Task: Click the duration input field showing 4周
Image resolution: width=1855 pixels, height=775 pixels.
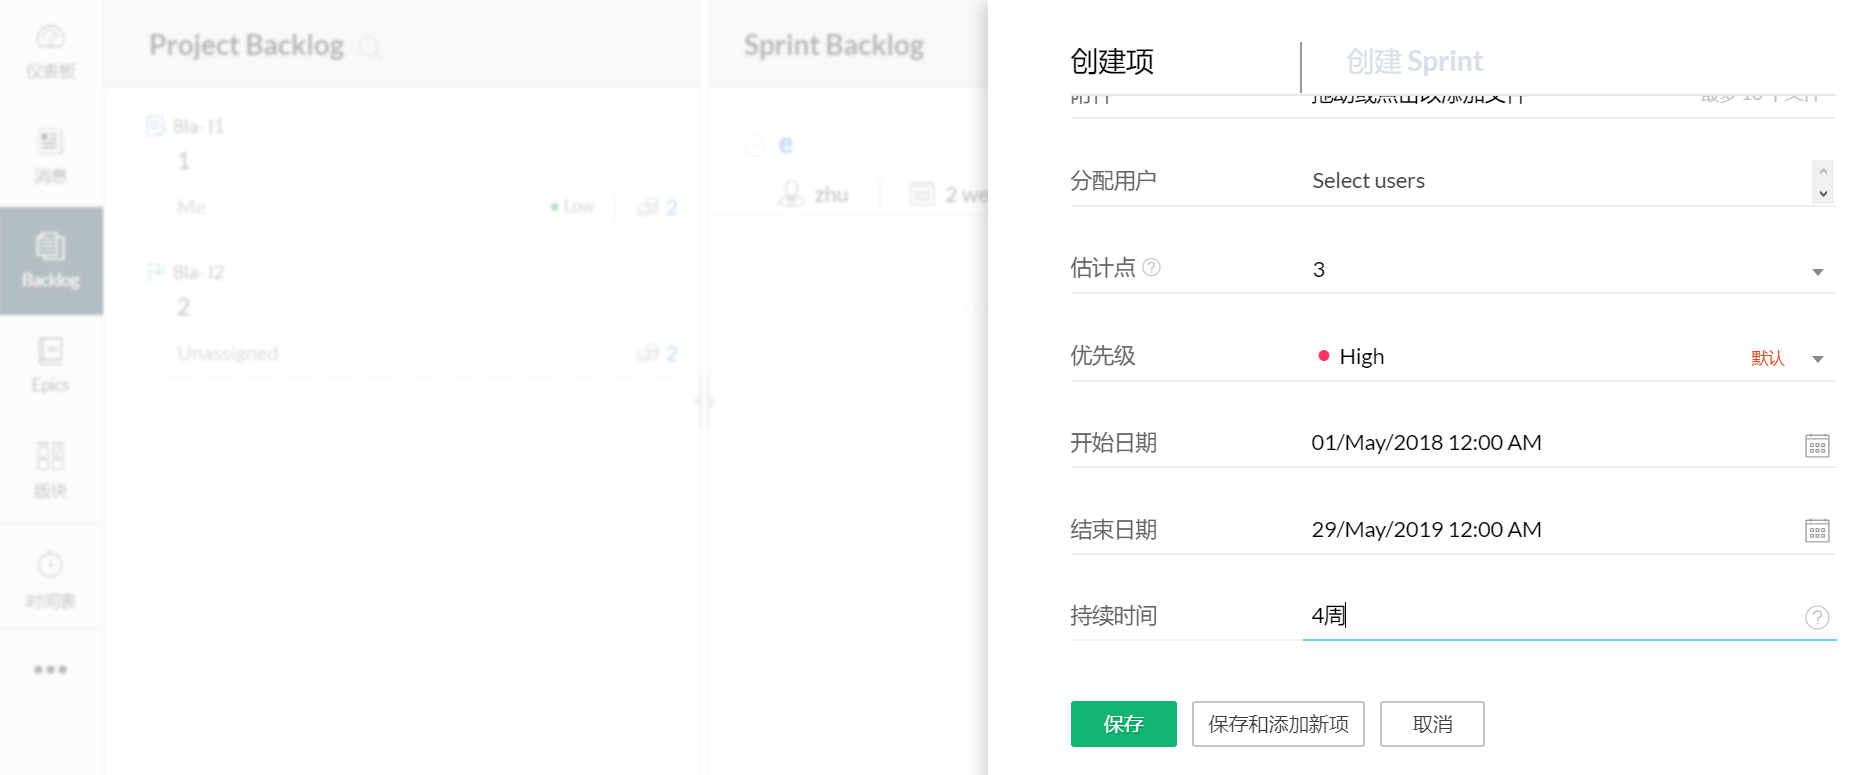Action: [1550, 616]
